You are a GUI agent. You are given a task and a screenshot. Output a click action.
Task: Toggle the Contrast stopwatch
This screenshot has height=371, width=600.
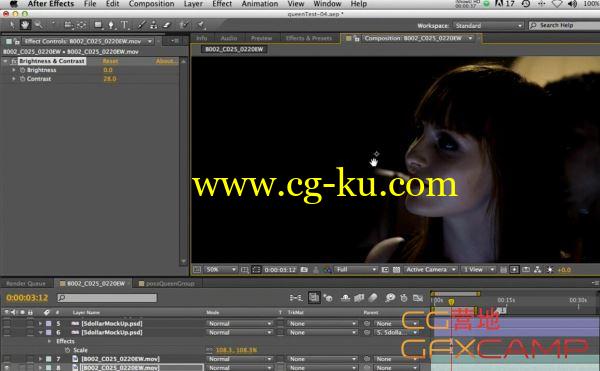[x=22, y=79]
